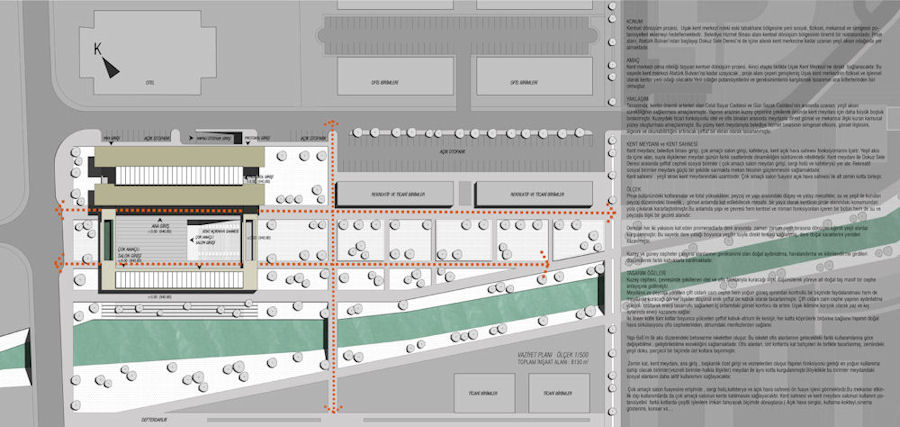Click the black arrow at the kapalı otopark girişi
The image size is (900, 427).
pyautogui.click(x=191, y=138)
